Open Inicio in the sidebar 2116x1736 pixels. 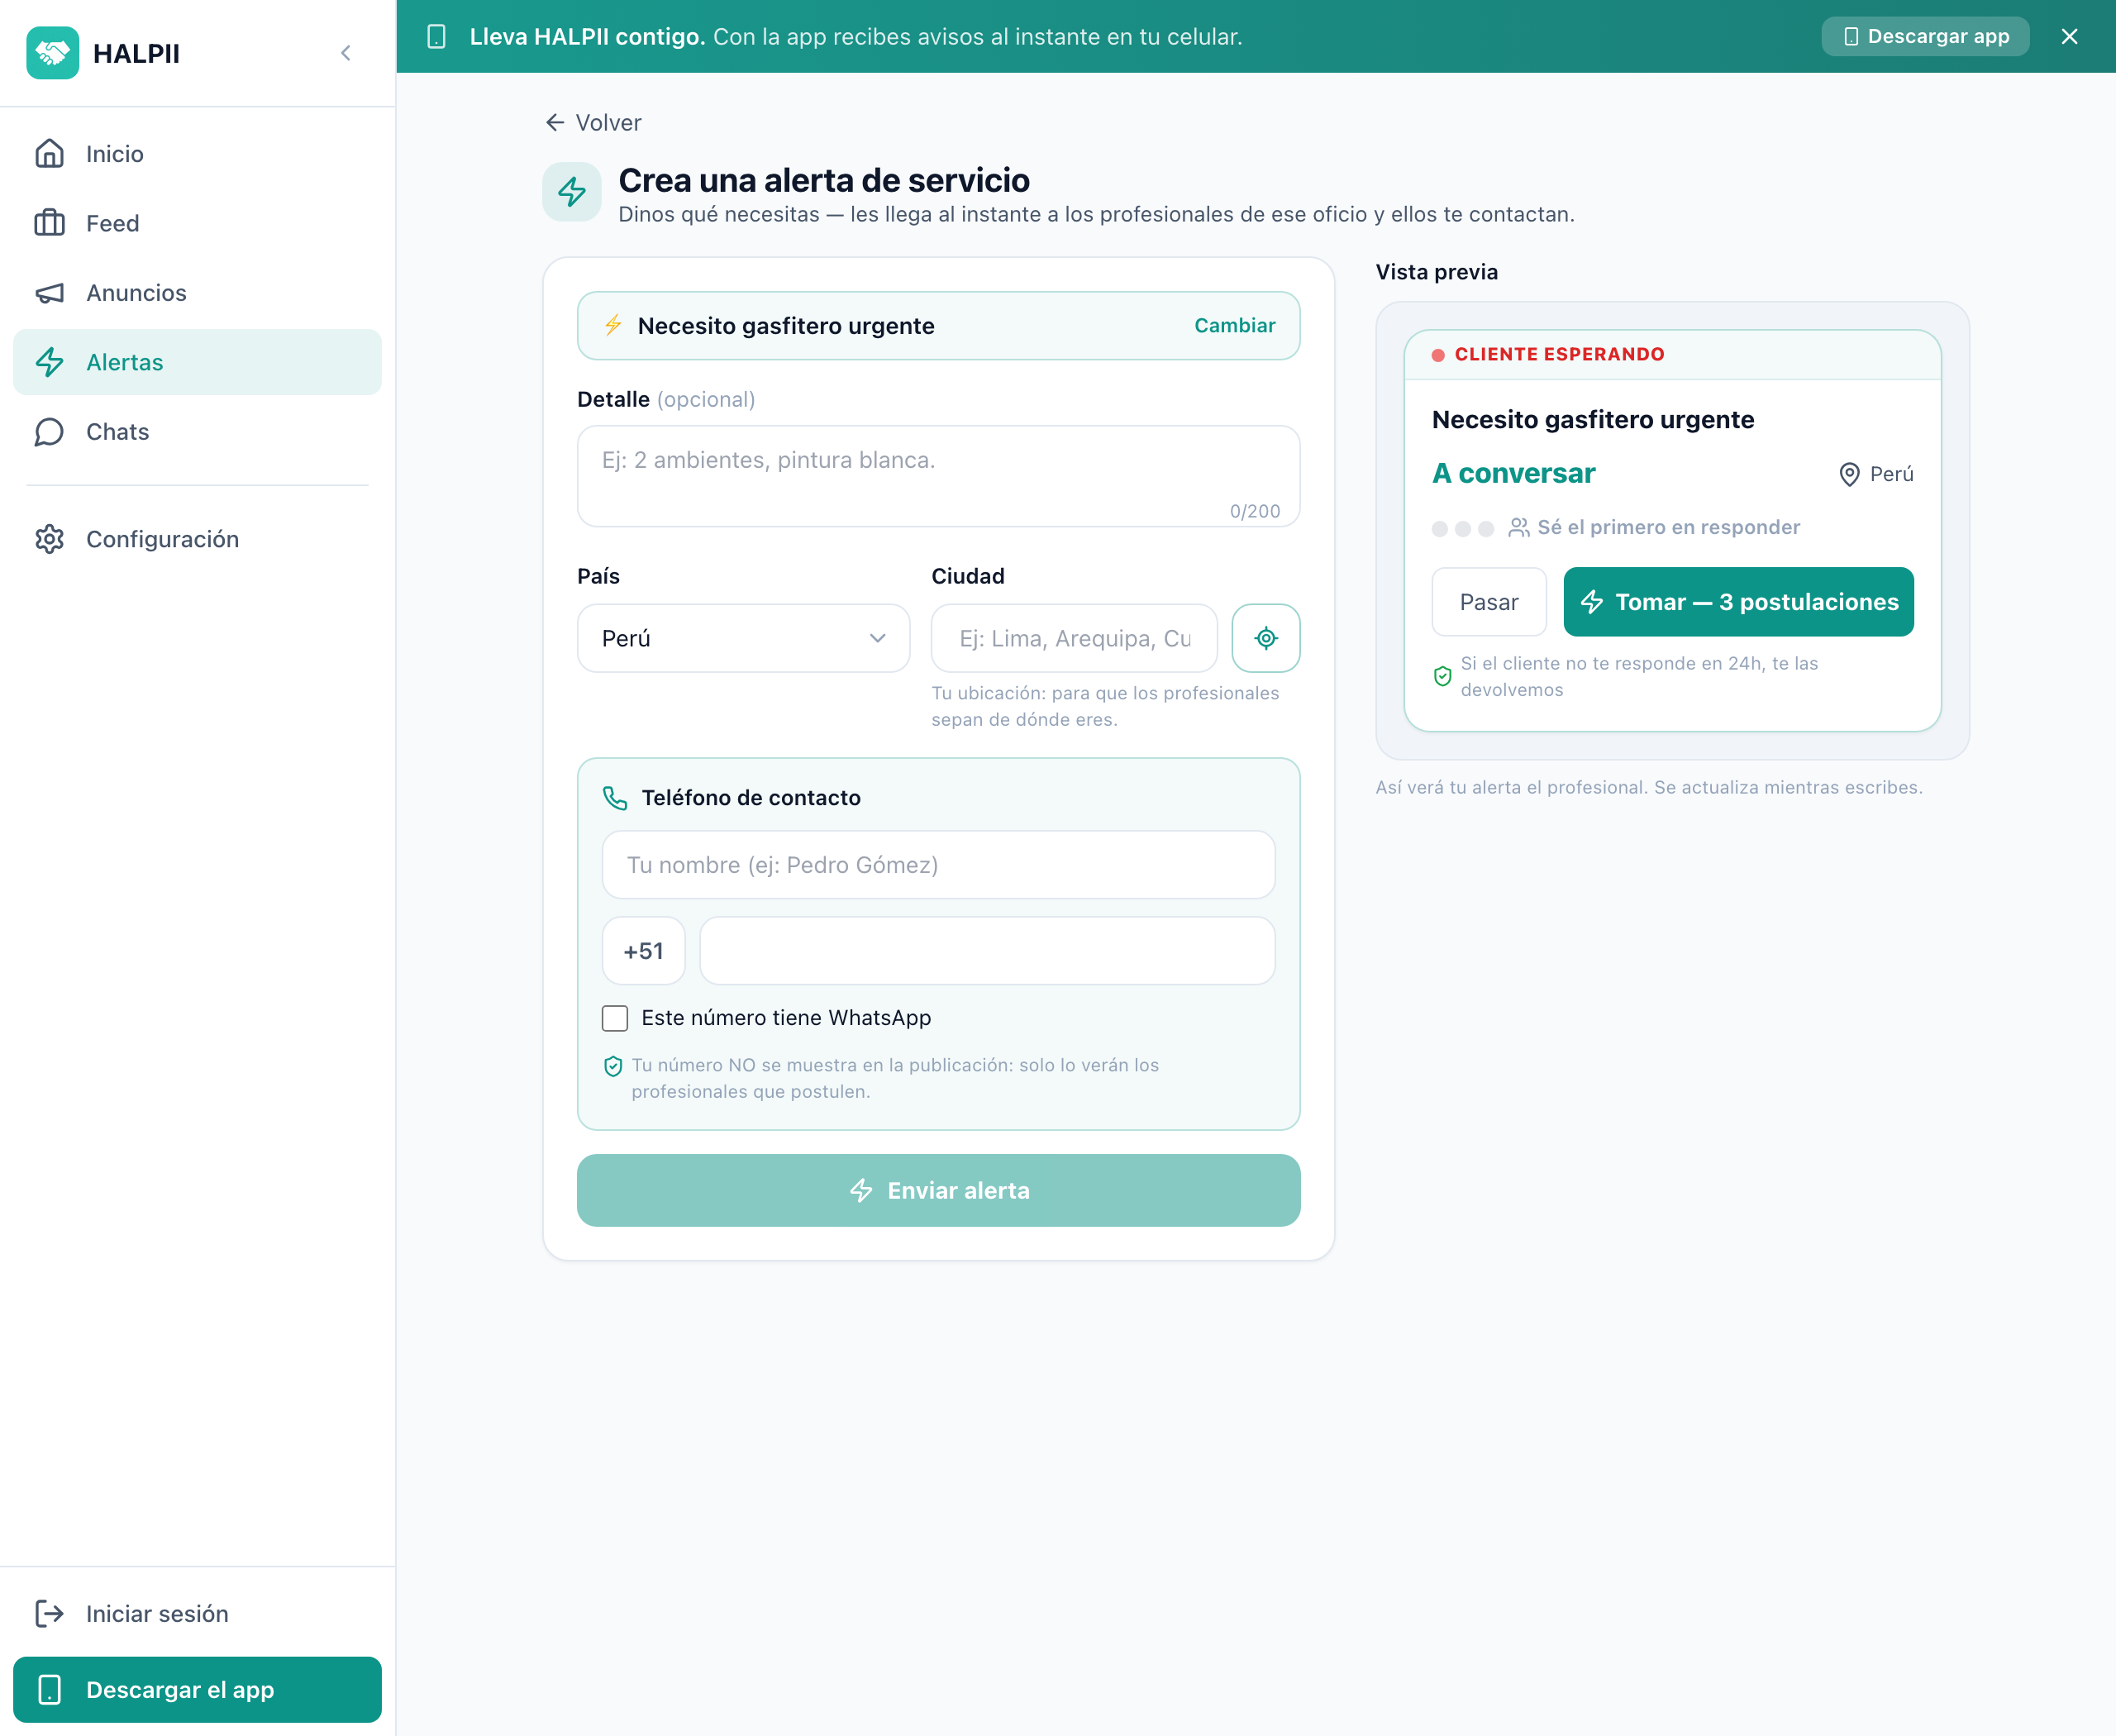tap(197, 154)
